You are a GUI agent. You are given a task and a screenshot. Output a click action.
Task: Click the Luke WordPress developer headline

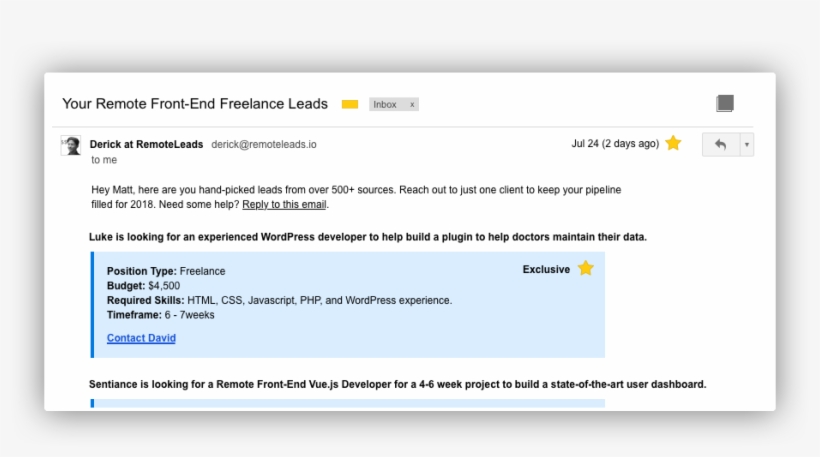[x=368, y=237]
